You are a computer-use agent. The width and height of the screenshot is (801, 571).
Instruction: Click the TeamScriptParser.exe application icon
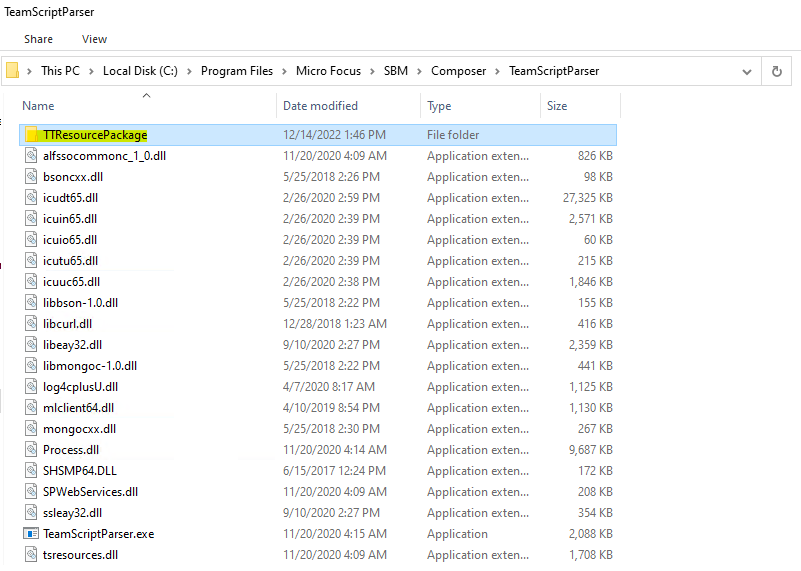tap(31, 534)
